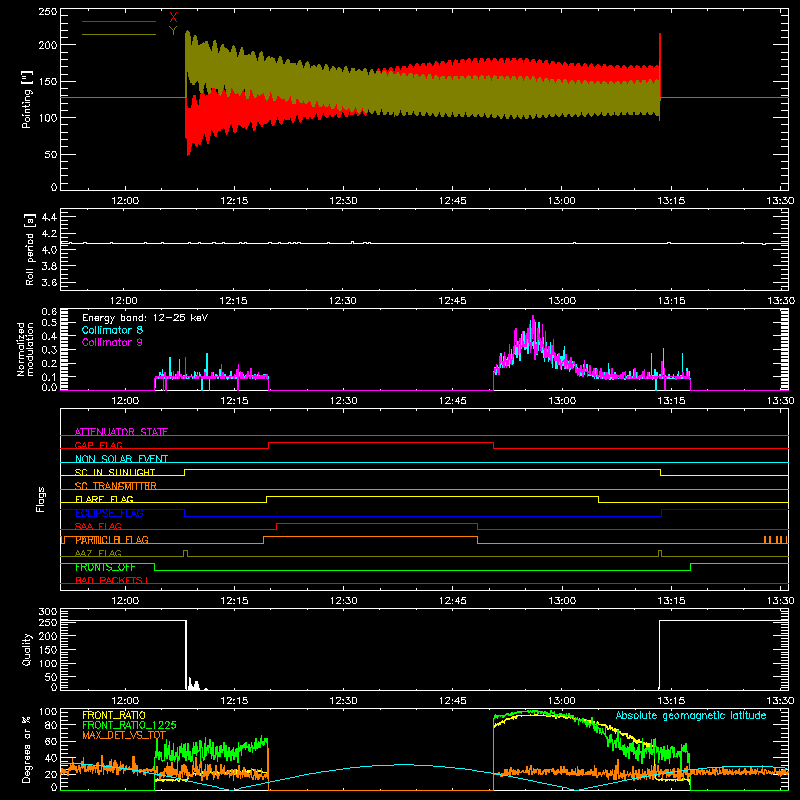800x800 pixels.
Task: Click the olive Y legend label
Action: click(x=173, y=31)
